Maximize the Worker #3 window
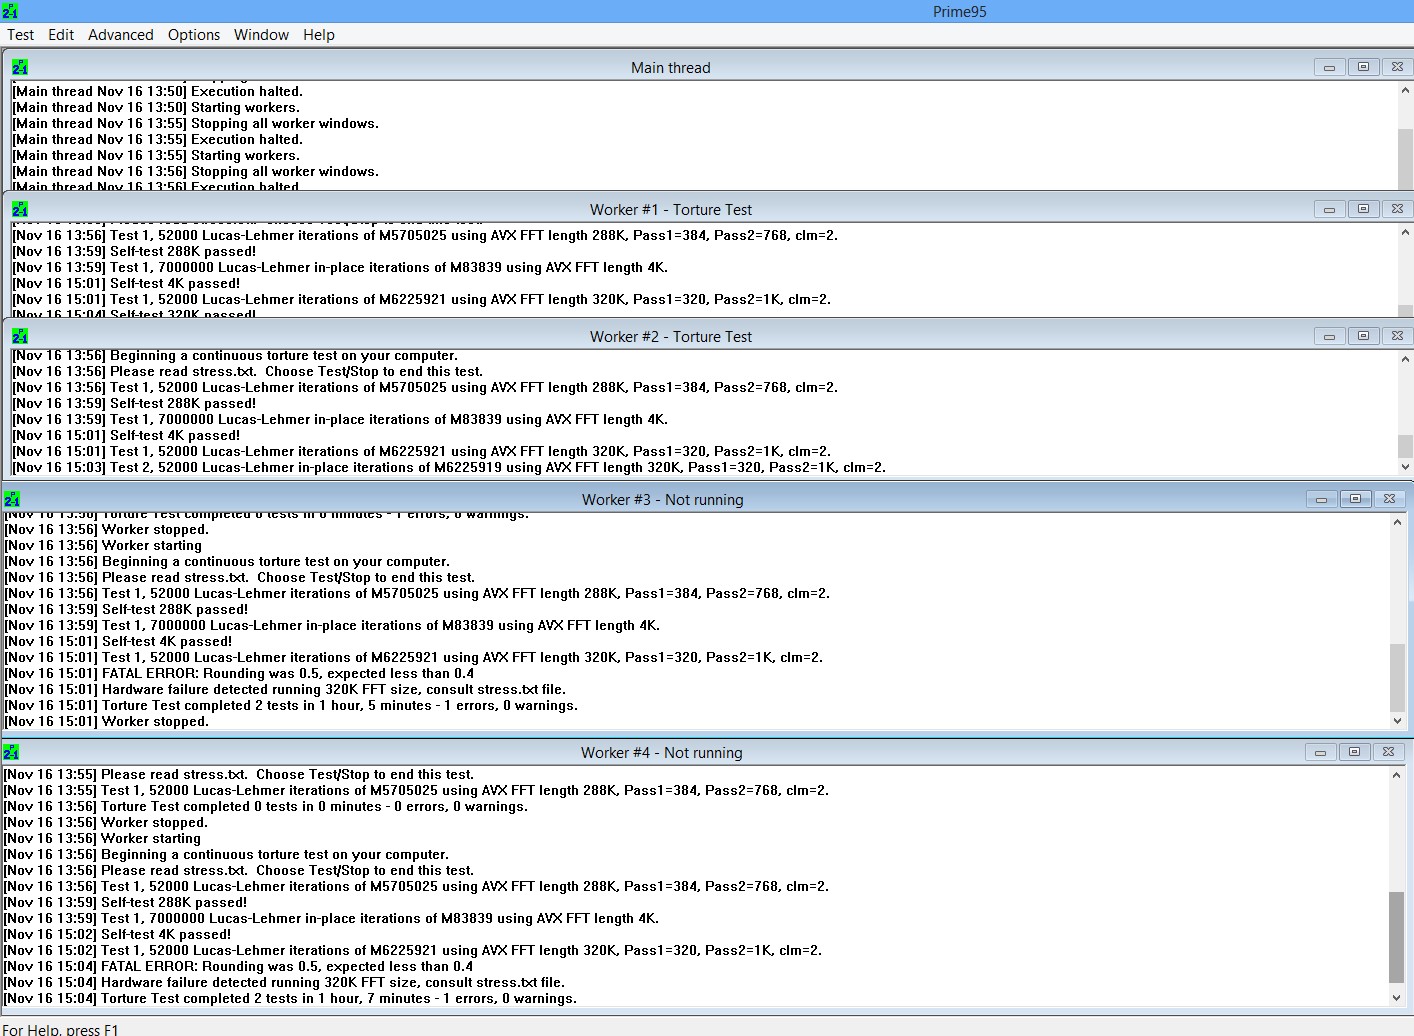This screenshot has width=1414, height=1036. point(1355,499)
